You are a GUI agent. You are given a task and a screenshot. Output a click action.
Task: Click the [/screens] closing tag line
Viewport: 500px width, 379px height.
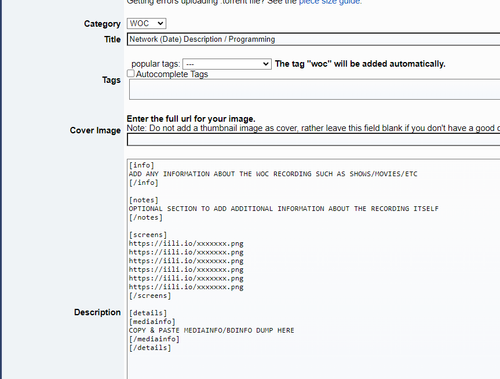(150, 296)
